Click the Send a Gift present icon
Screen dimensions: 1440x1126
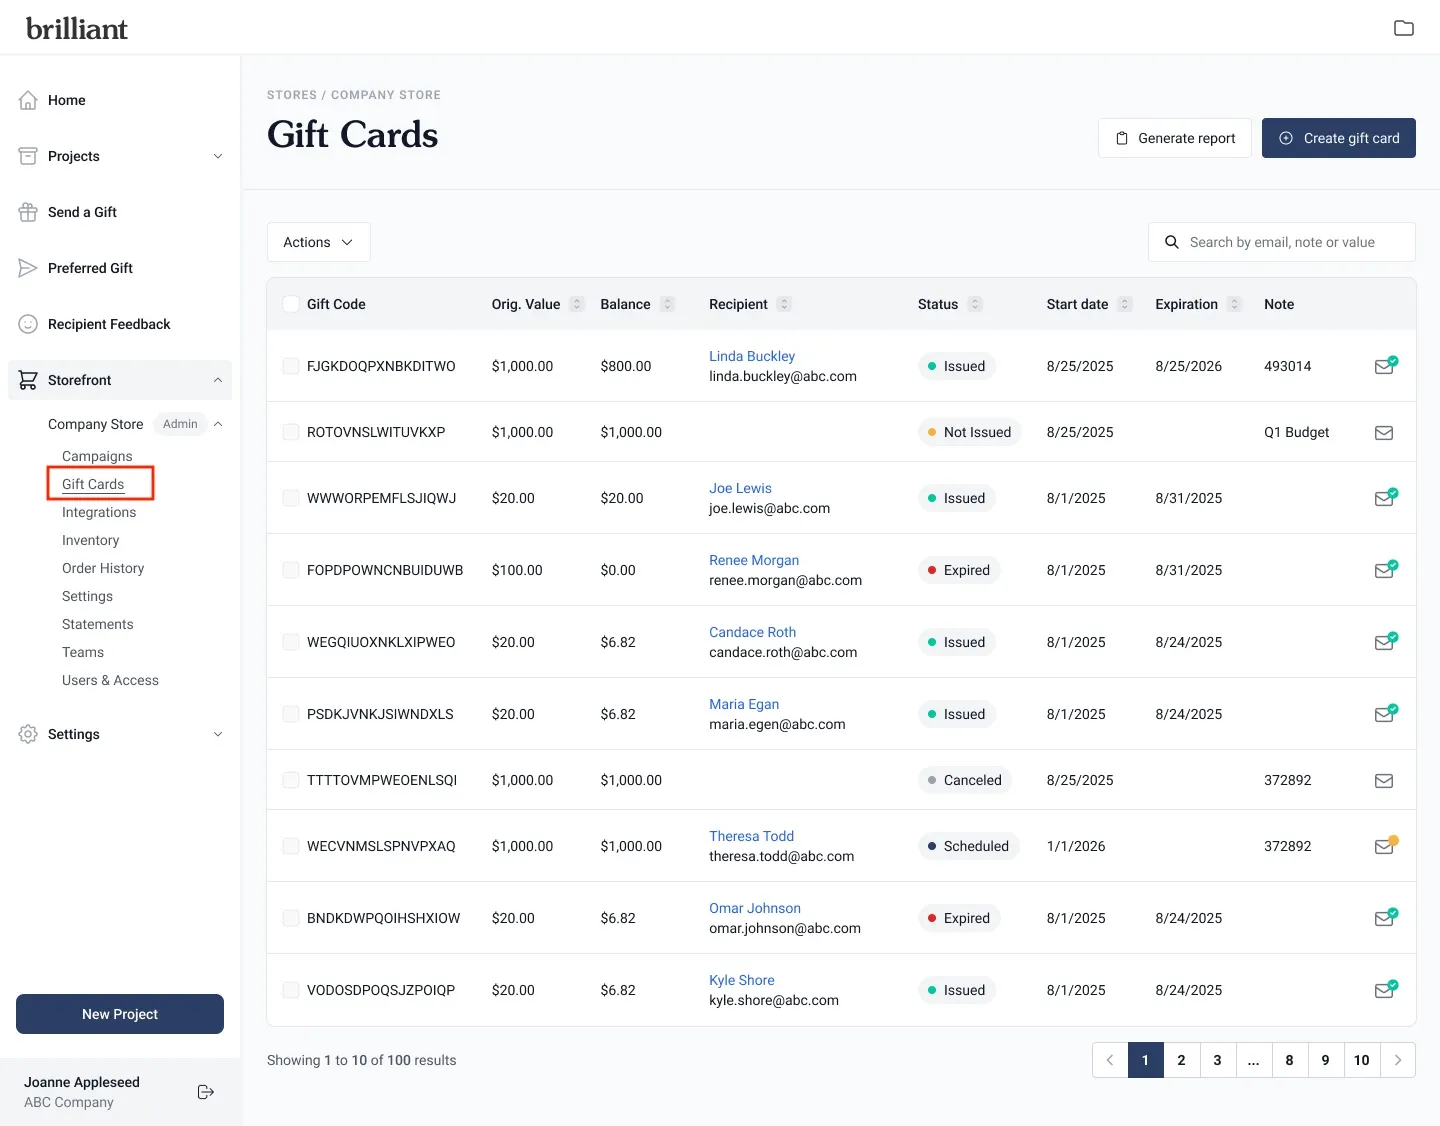(28, 212)
